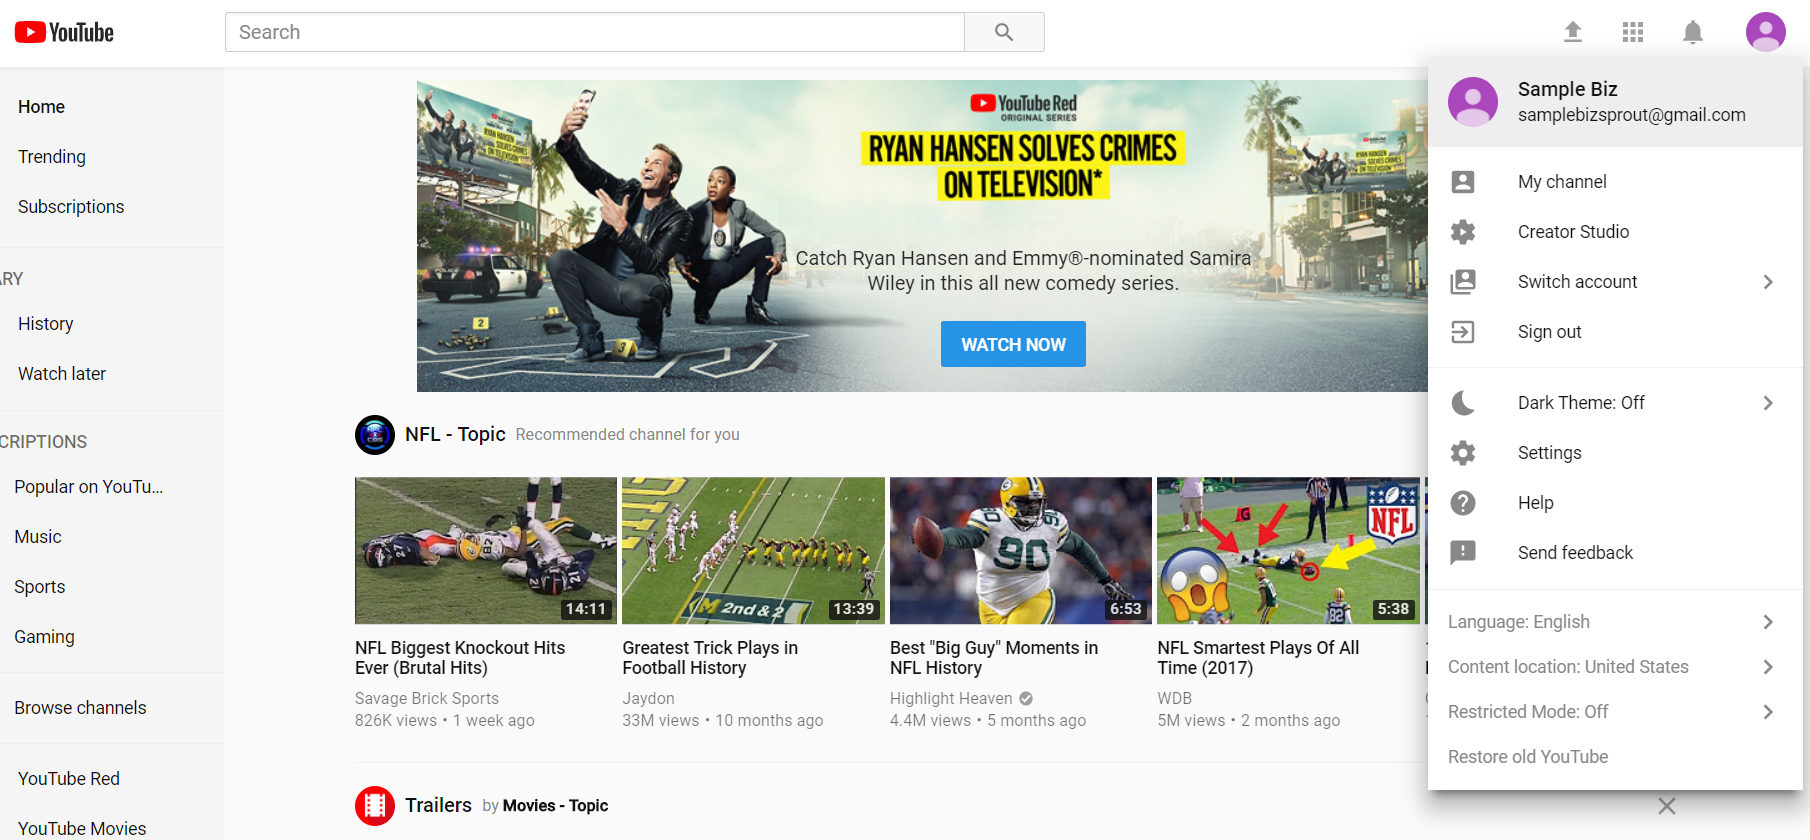Open My channel menu item
The image size is (1810, 840).
(1615, 182)
